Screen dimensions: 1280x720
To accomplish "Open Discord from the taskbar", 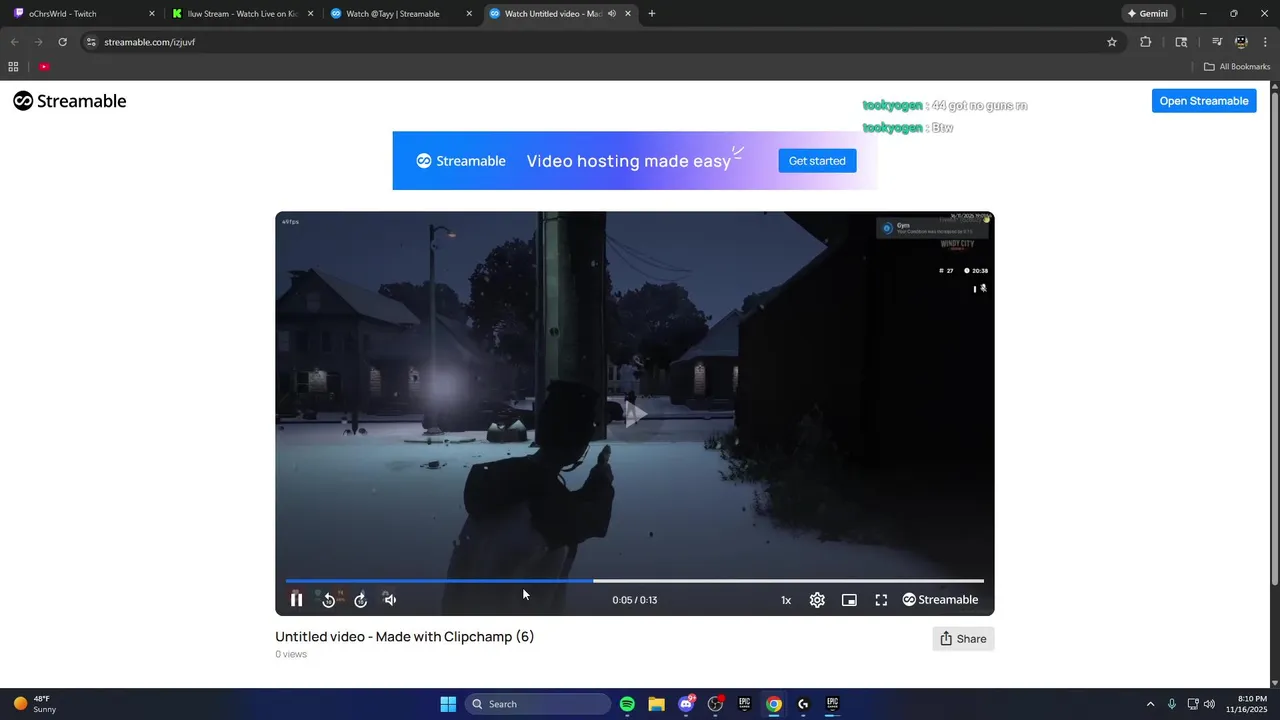I will [686, 704].
